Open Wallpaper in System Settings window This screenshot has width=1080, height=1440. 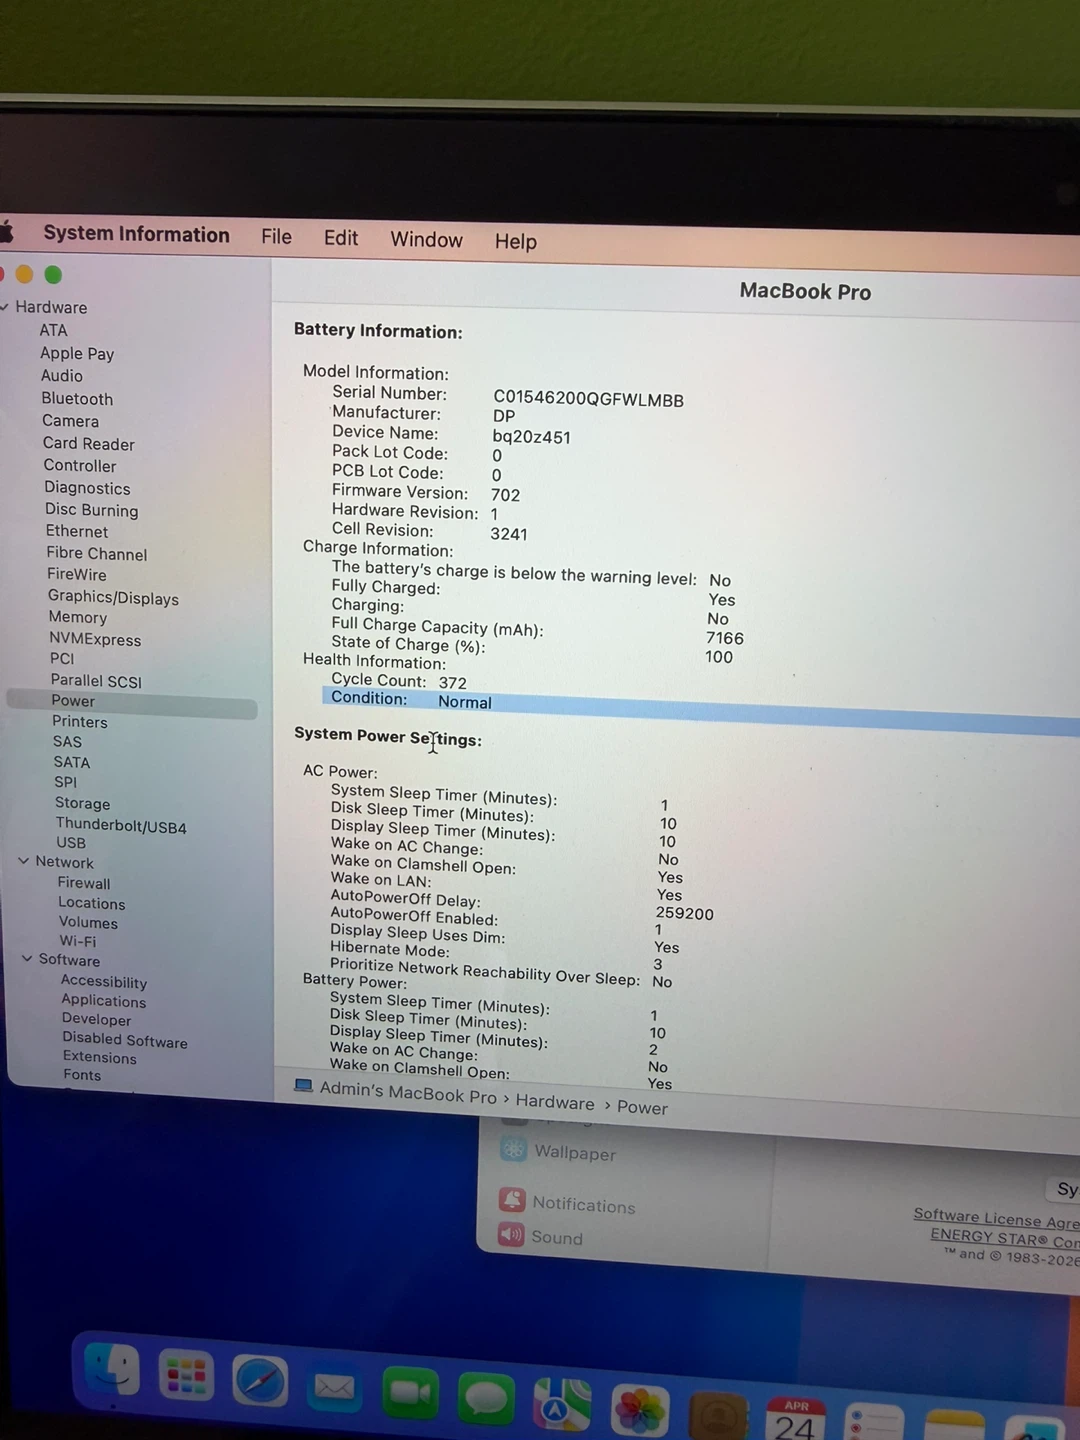tap(559, 1152)
